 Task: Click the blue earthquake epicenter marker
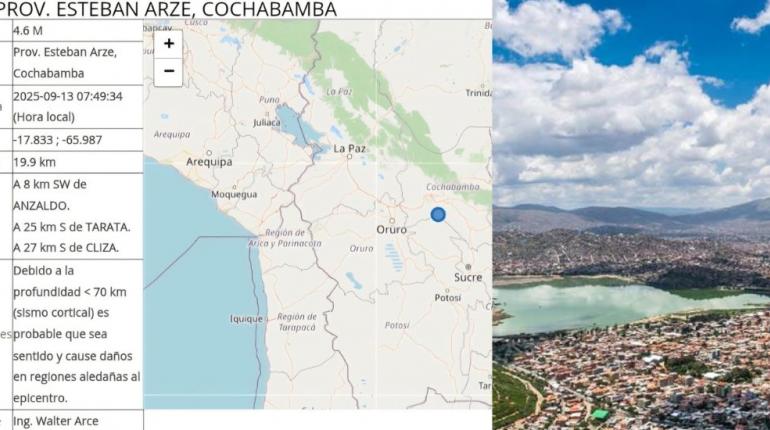coord(438,215)
